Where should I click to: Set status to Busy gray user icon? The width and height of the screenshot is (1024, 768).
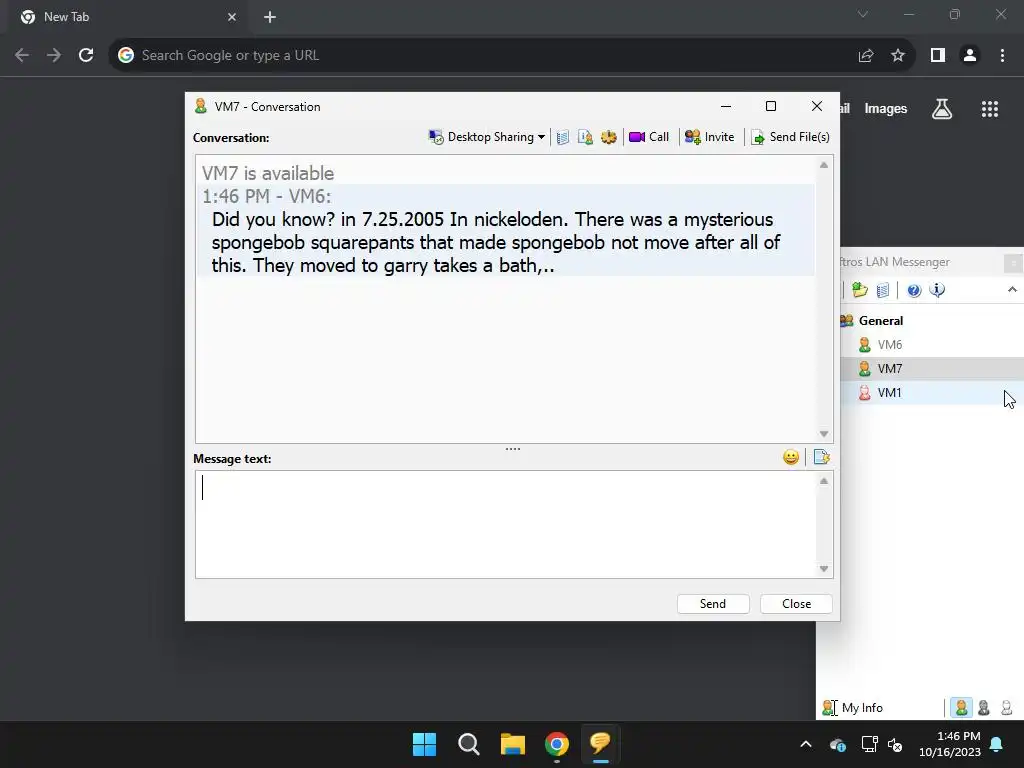pos(984,707)
